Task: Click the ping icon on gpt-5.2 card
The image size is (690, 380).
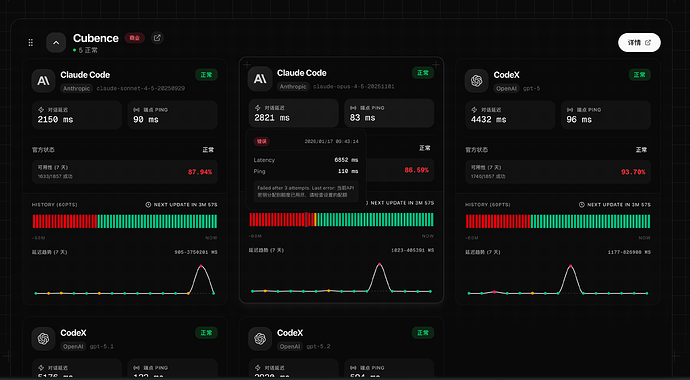Action: tap(353, 368)
